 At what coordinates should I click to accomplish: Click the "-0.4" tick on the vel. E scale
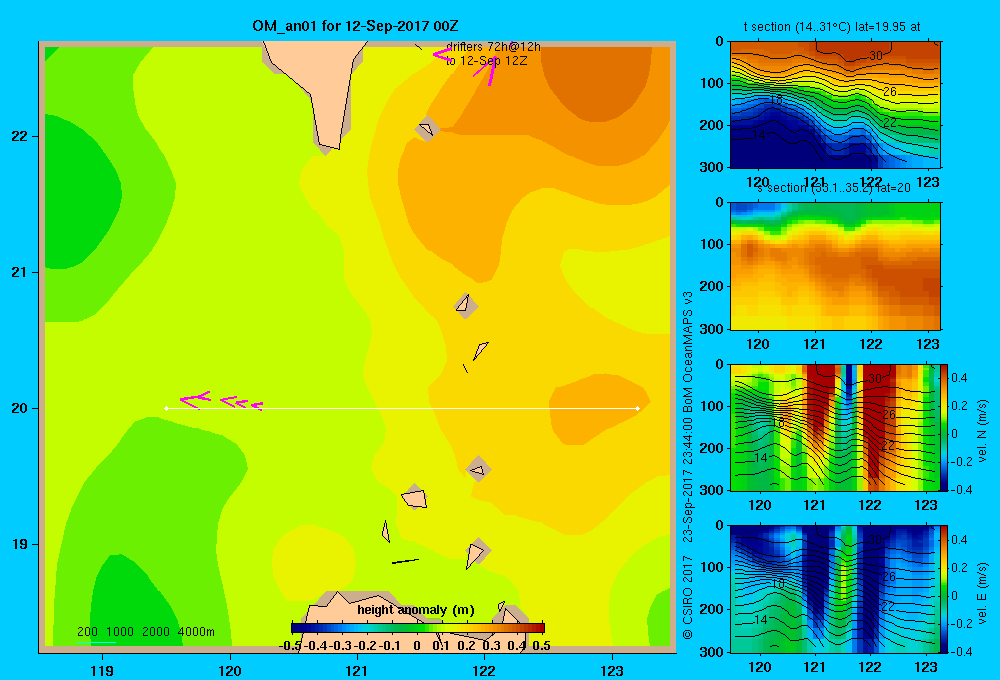tap(959, 651)
